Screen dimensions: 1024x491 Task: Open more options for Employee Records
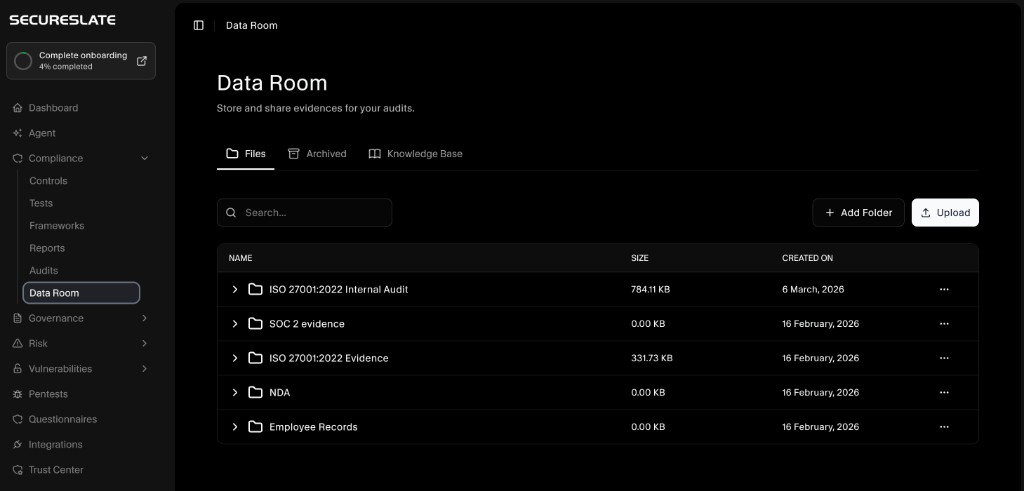[944, 427]
